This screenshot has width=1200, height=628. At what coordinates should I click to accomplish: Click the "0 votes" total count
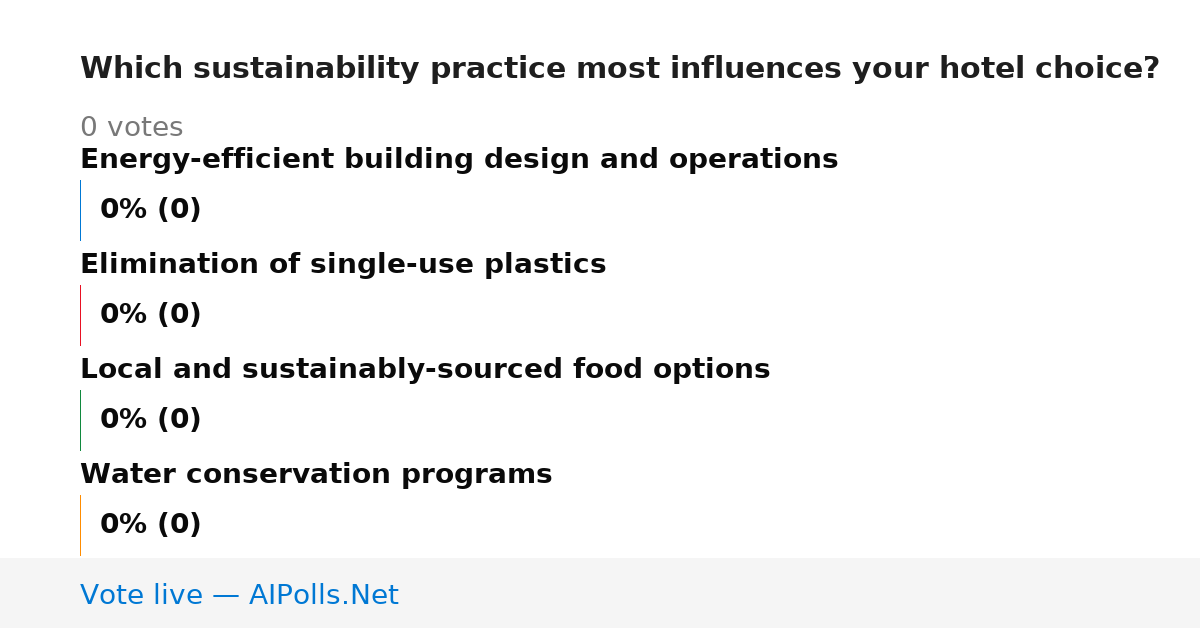131,128
